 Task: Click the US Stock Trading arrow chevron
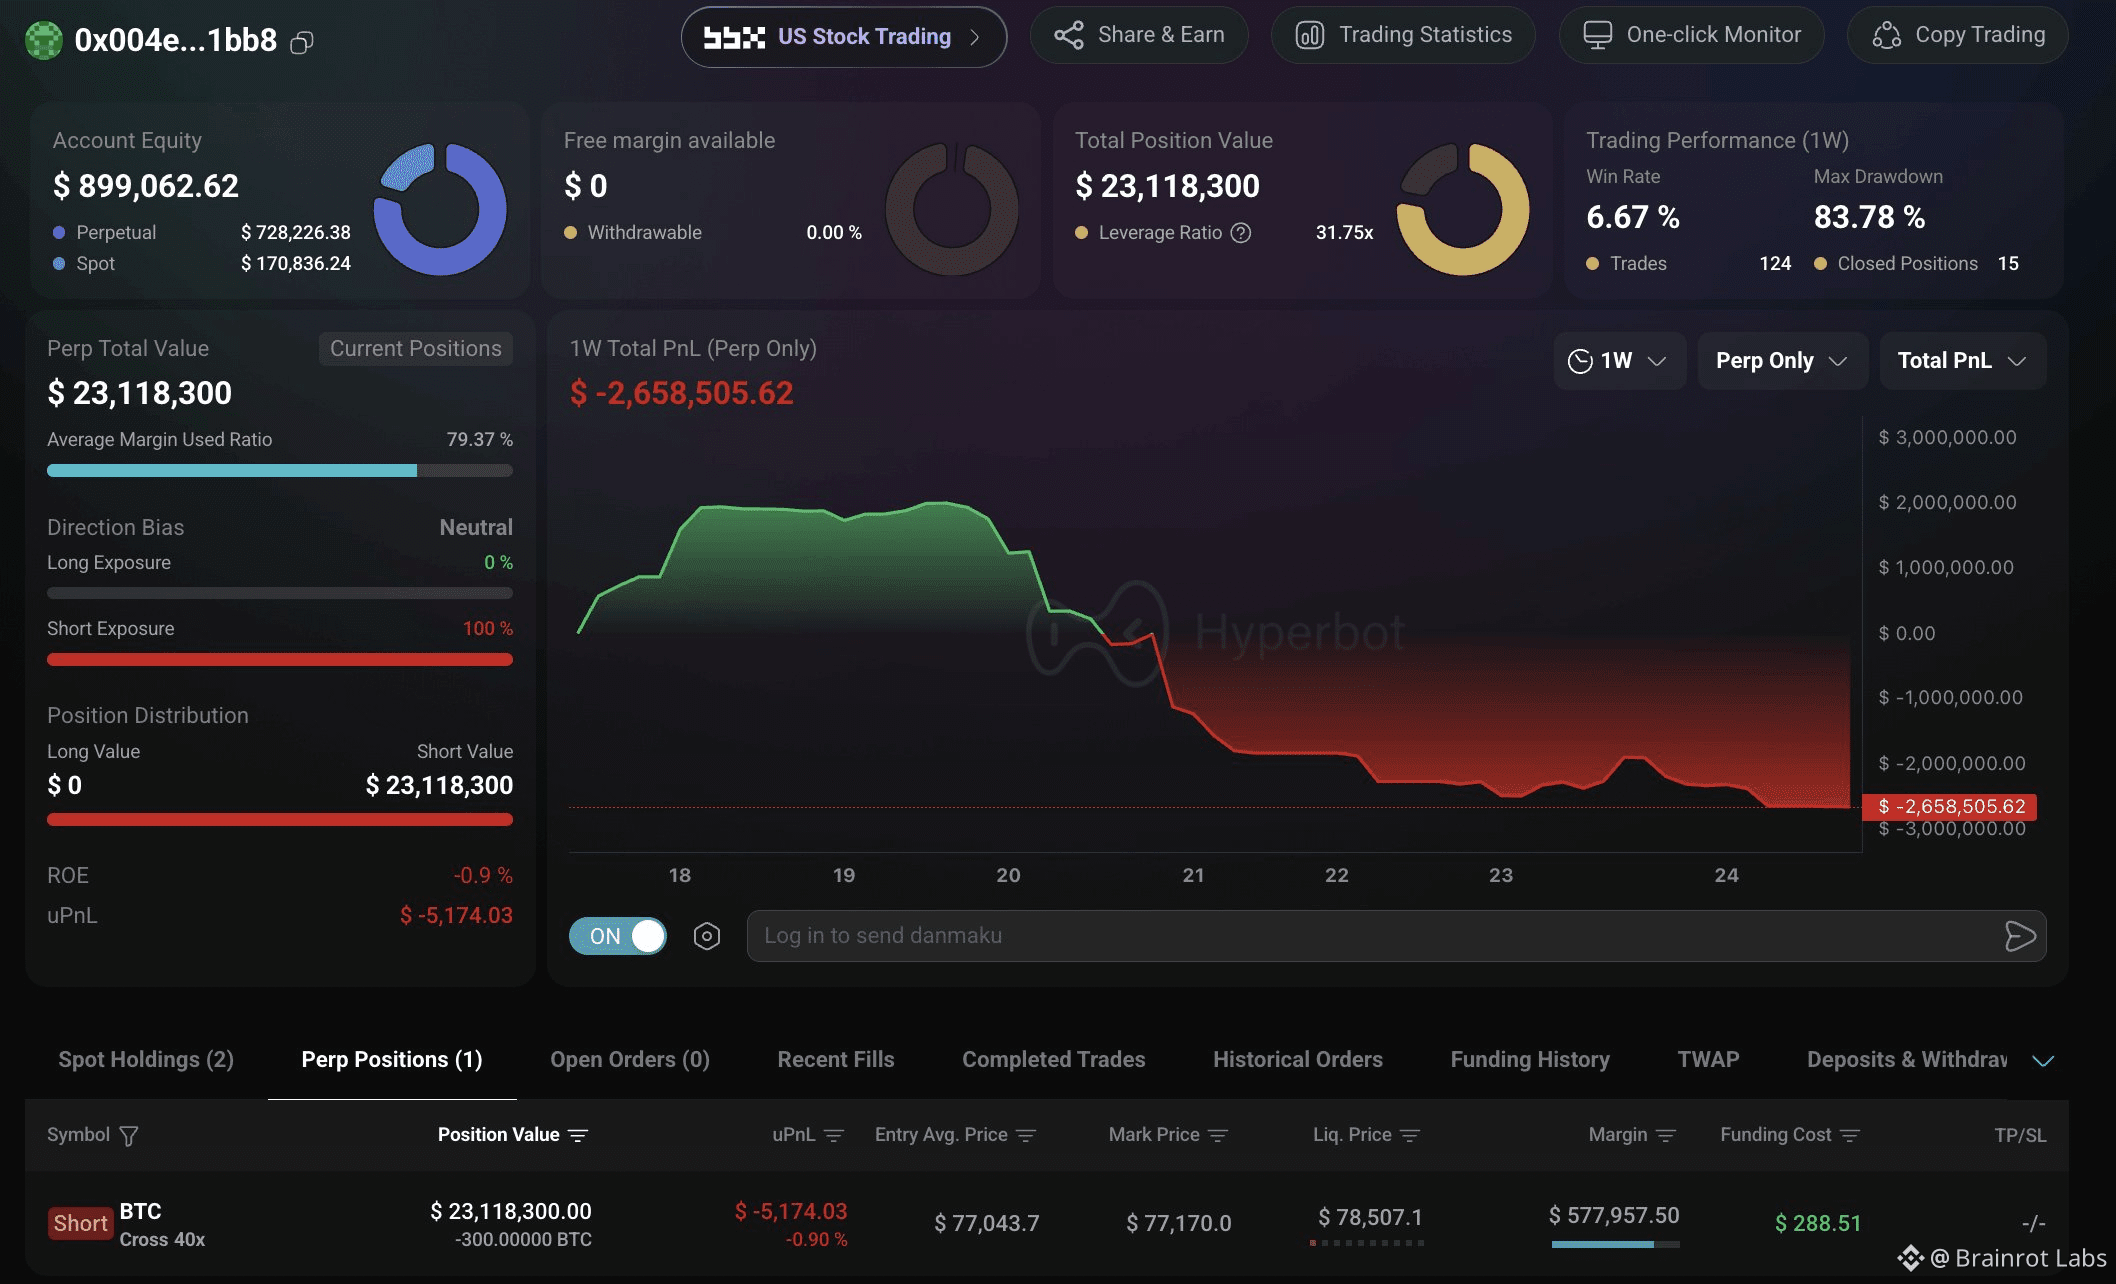(x=975, y=37)
